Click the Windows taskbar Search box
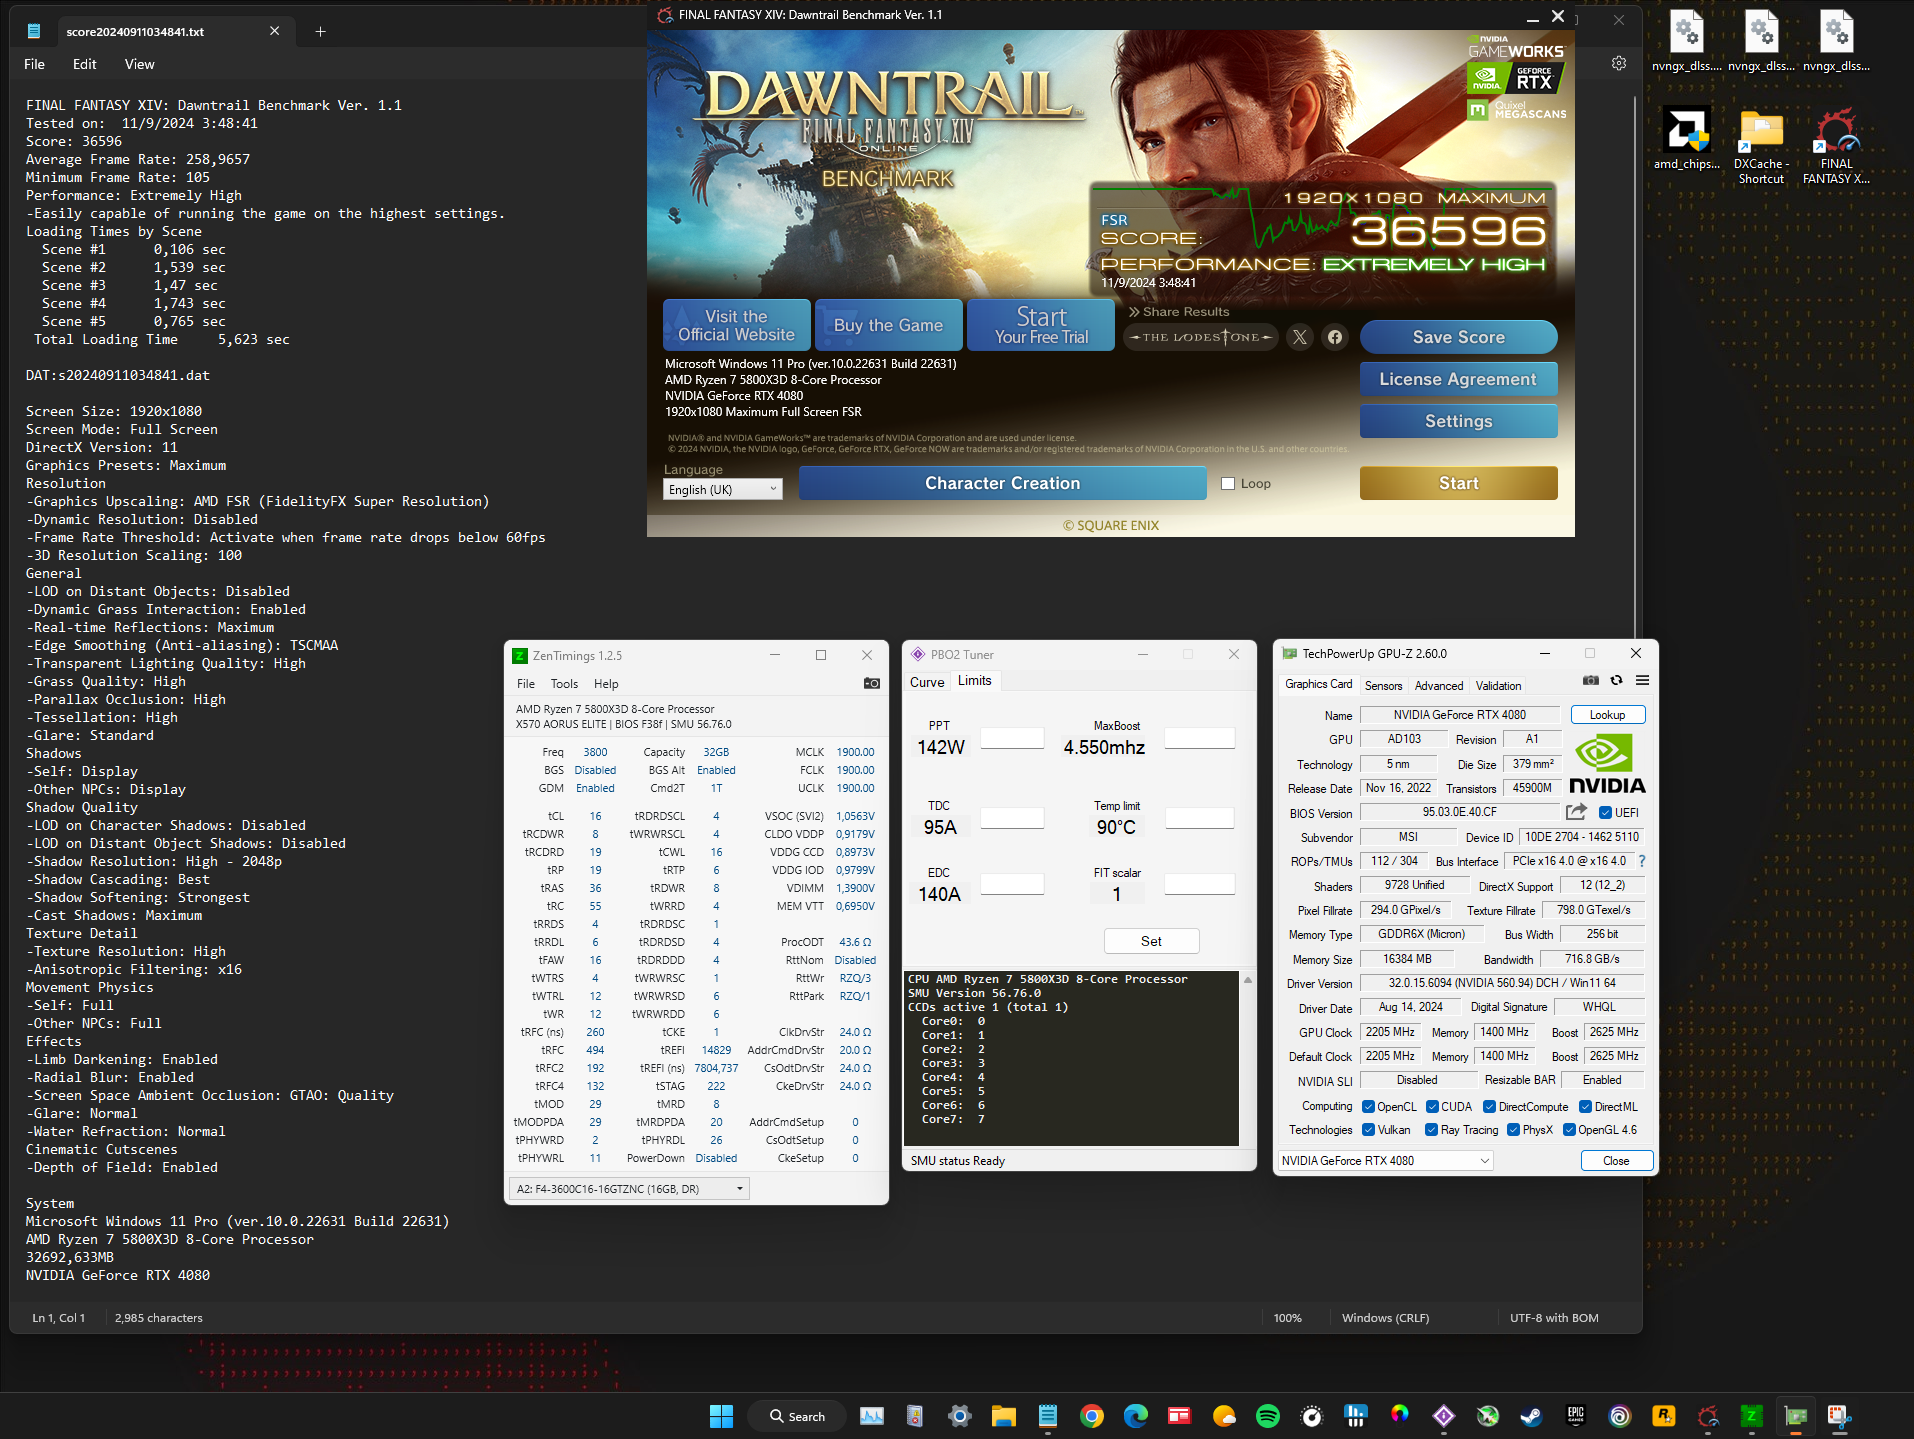 797,1416
